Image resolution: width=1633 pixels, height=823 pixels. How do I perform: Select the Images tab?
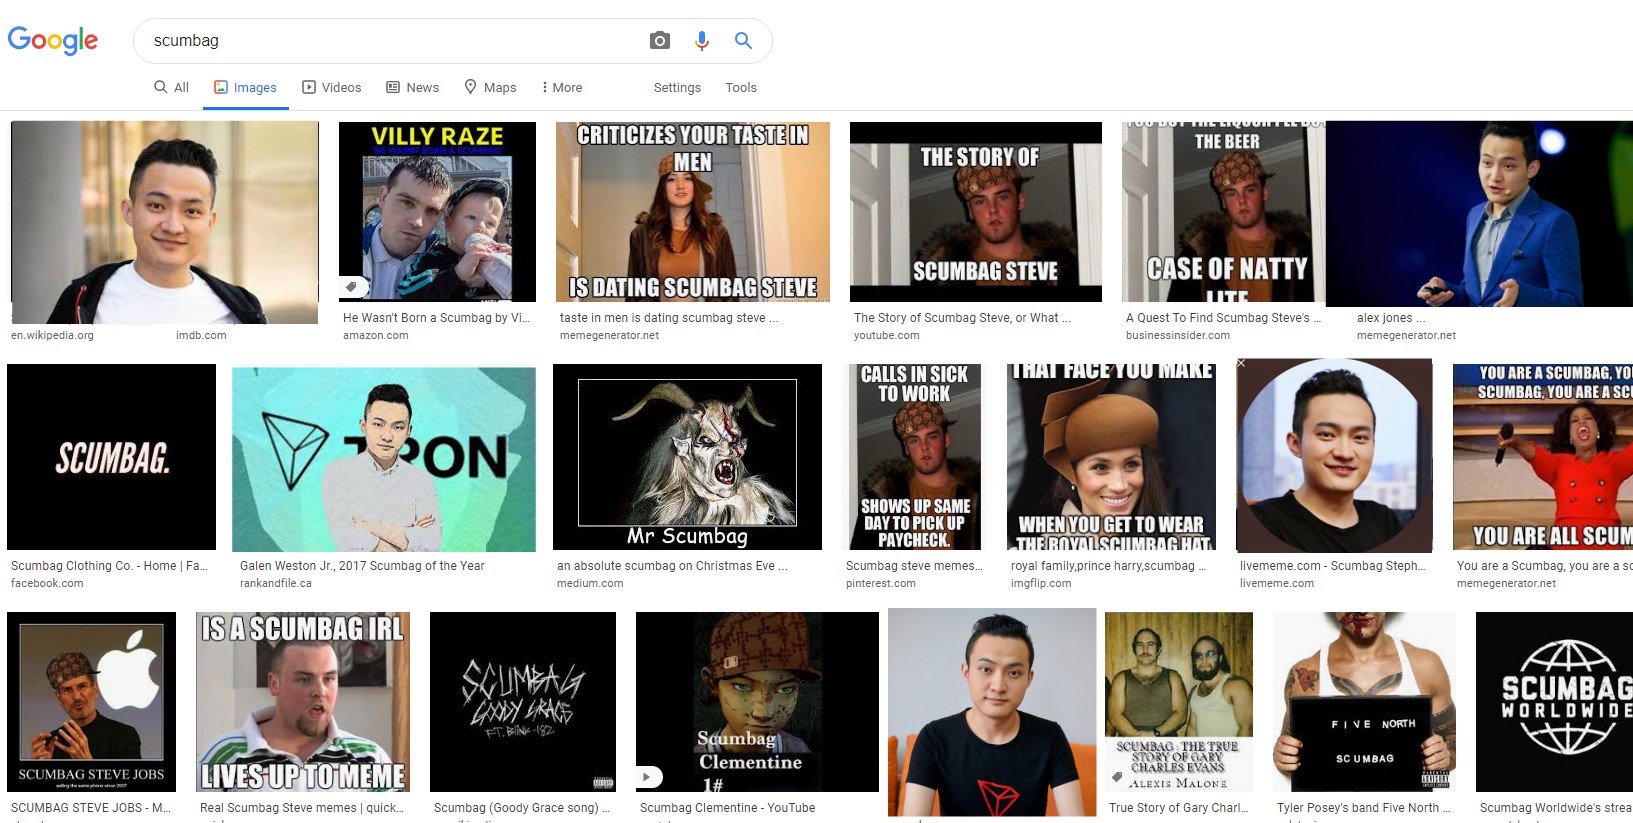(x=245, y=87)
